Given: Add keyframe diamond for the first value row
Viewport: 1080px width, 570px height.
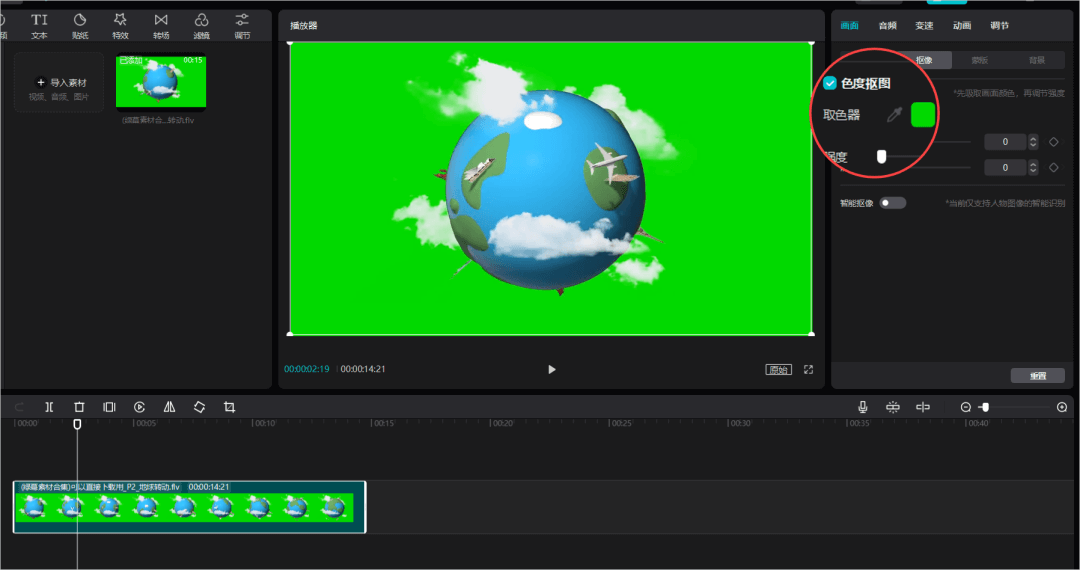Looking at the screenshot, I should point(1053,142).
